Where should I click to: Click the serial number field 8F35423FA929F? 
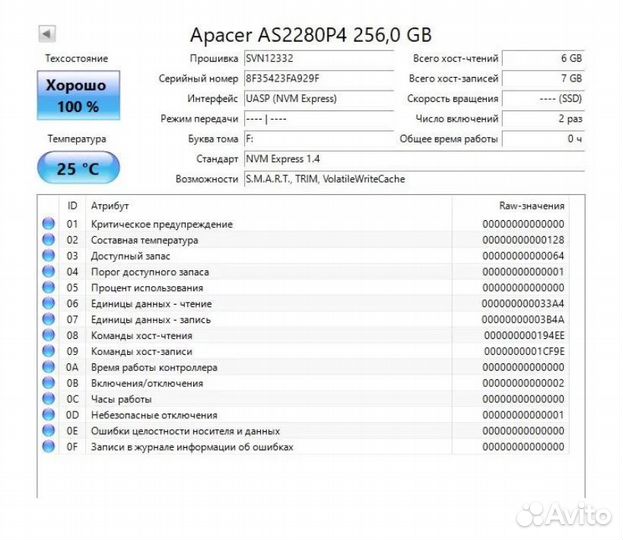[x=319, y=79]
